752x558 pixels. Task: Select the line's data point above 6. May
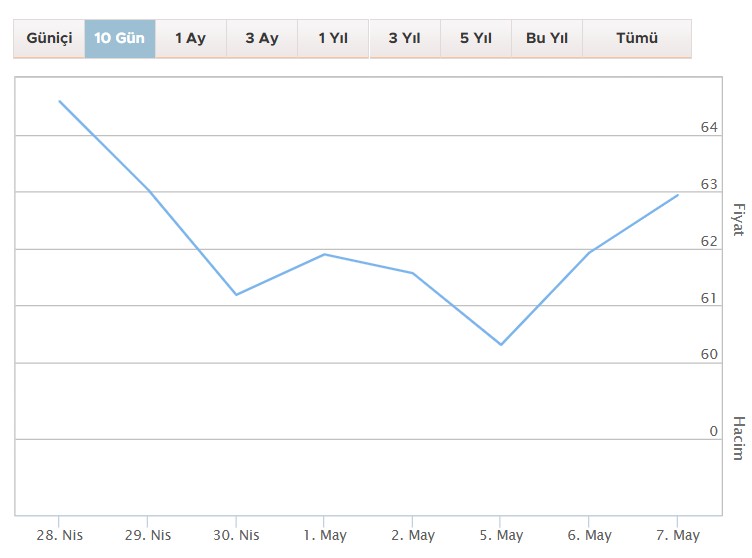coord(589,253)
